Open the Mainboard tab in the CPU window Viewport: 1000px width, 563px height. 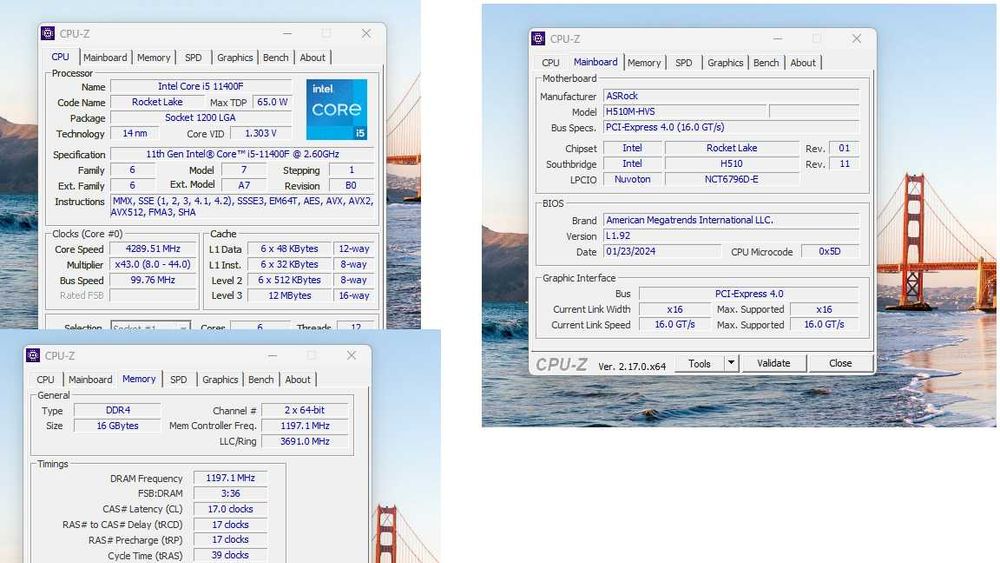[x=105, y=57]
